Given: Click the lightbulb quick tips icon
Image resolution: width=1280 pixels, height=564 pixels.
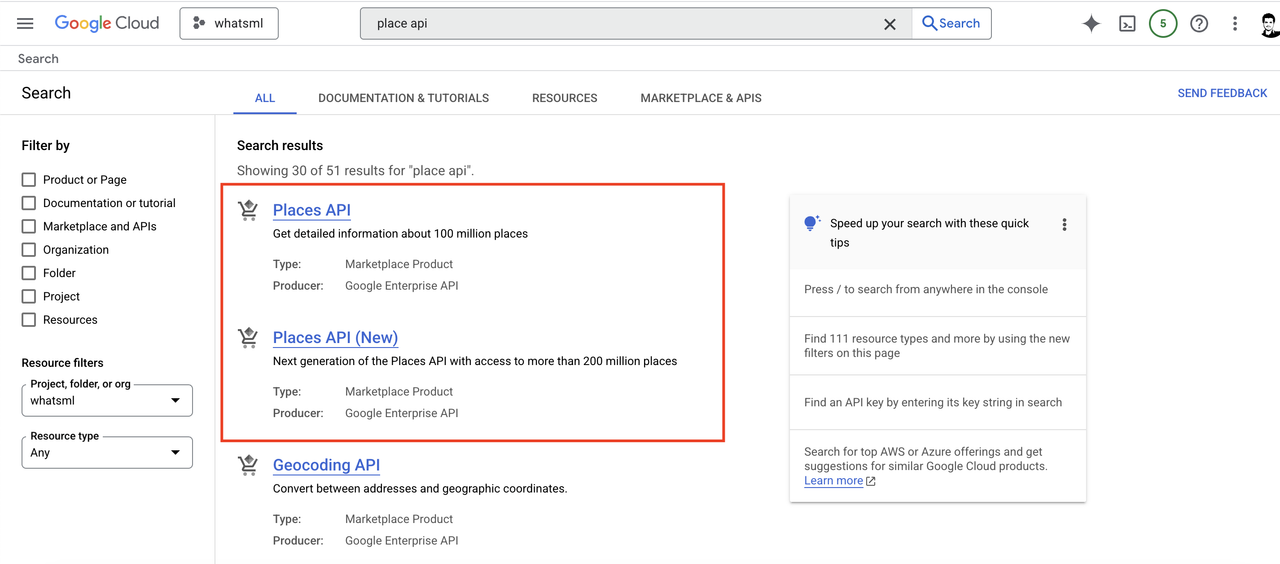Looking at the screenshot, I should pos(812,224).
